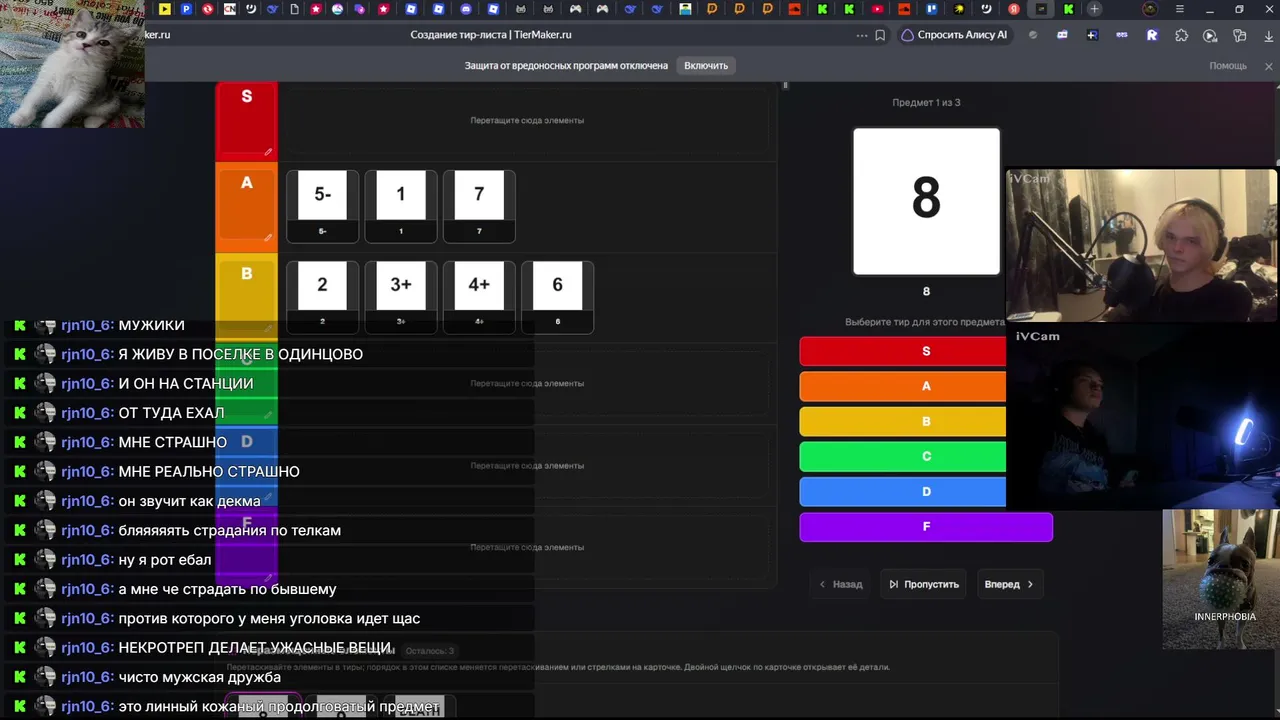1280x720 pixels.
Task: Select the 7 card in tier A
Action: (x=479, y=206)
